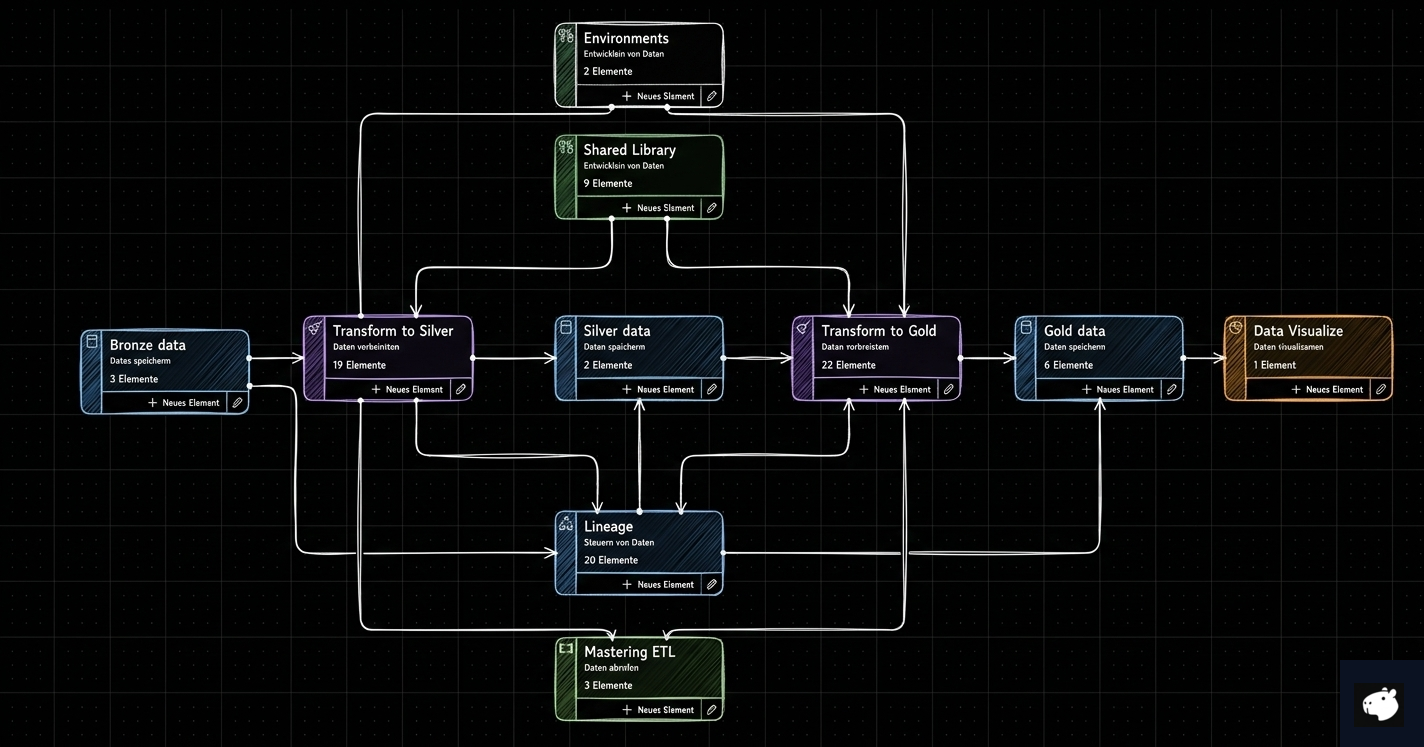1424x747 pixels.
Task: Click the Transform to Silver type icon
Action: [315, 328]
